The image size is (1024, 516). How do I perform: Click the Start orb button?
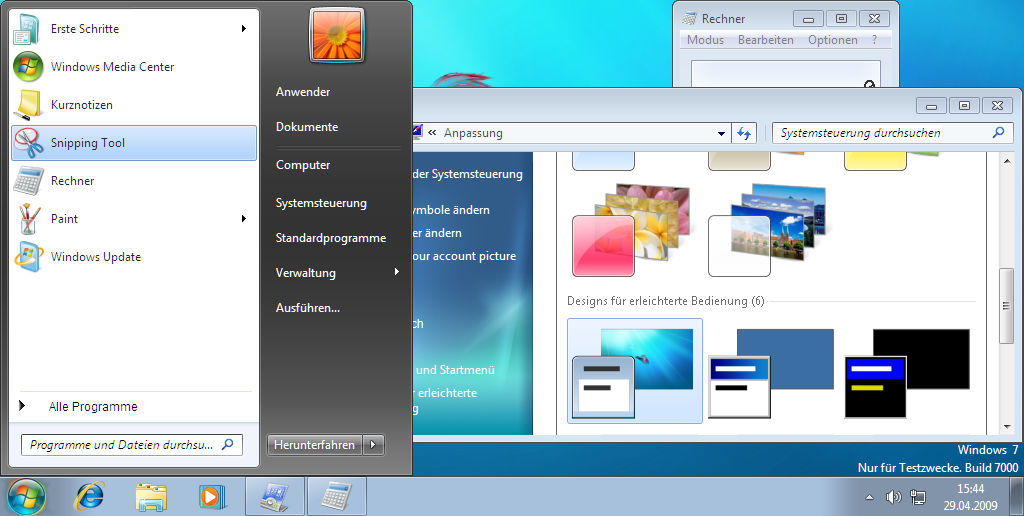26,498
